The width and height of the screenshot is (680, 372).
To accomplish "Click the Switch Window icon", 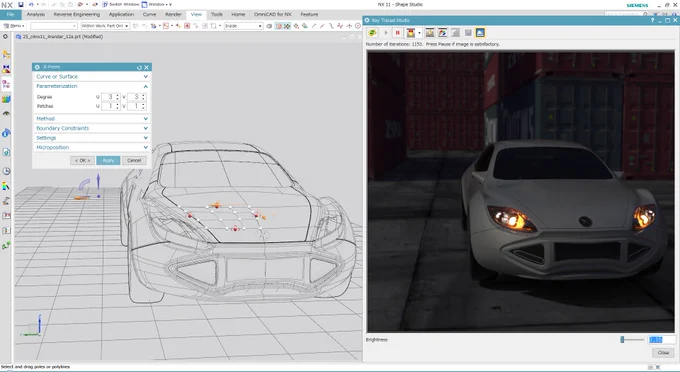I will (x=105, y=4).
